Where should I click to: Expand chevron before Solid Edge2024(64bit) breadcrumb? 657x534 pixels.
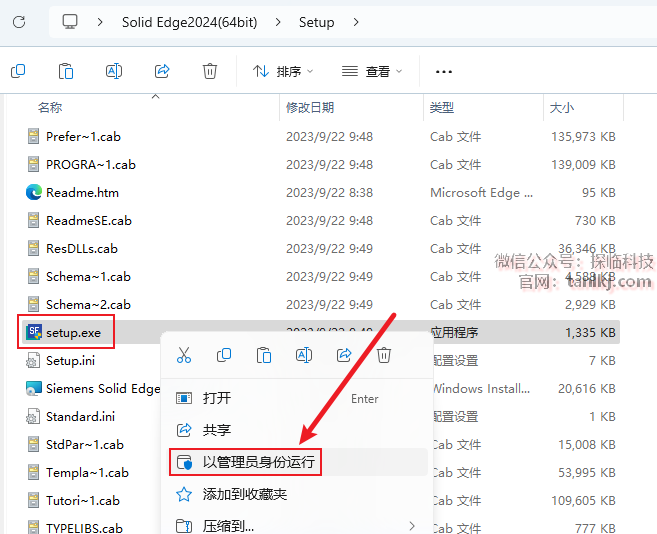point(100,22)
